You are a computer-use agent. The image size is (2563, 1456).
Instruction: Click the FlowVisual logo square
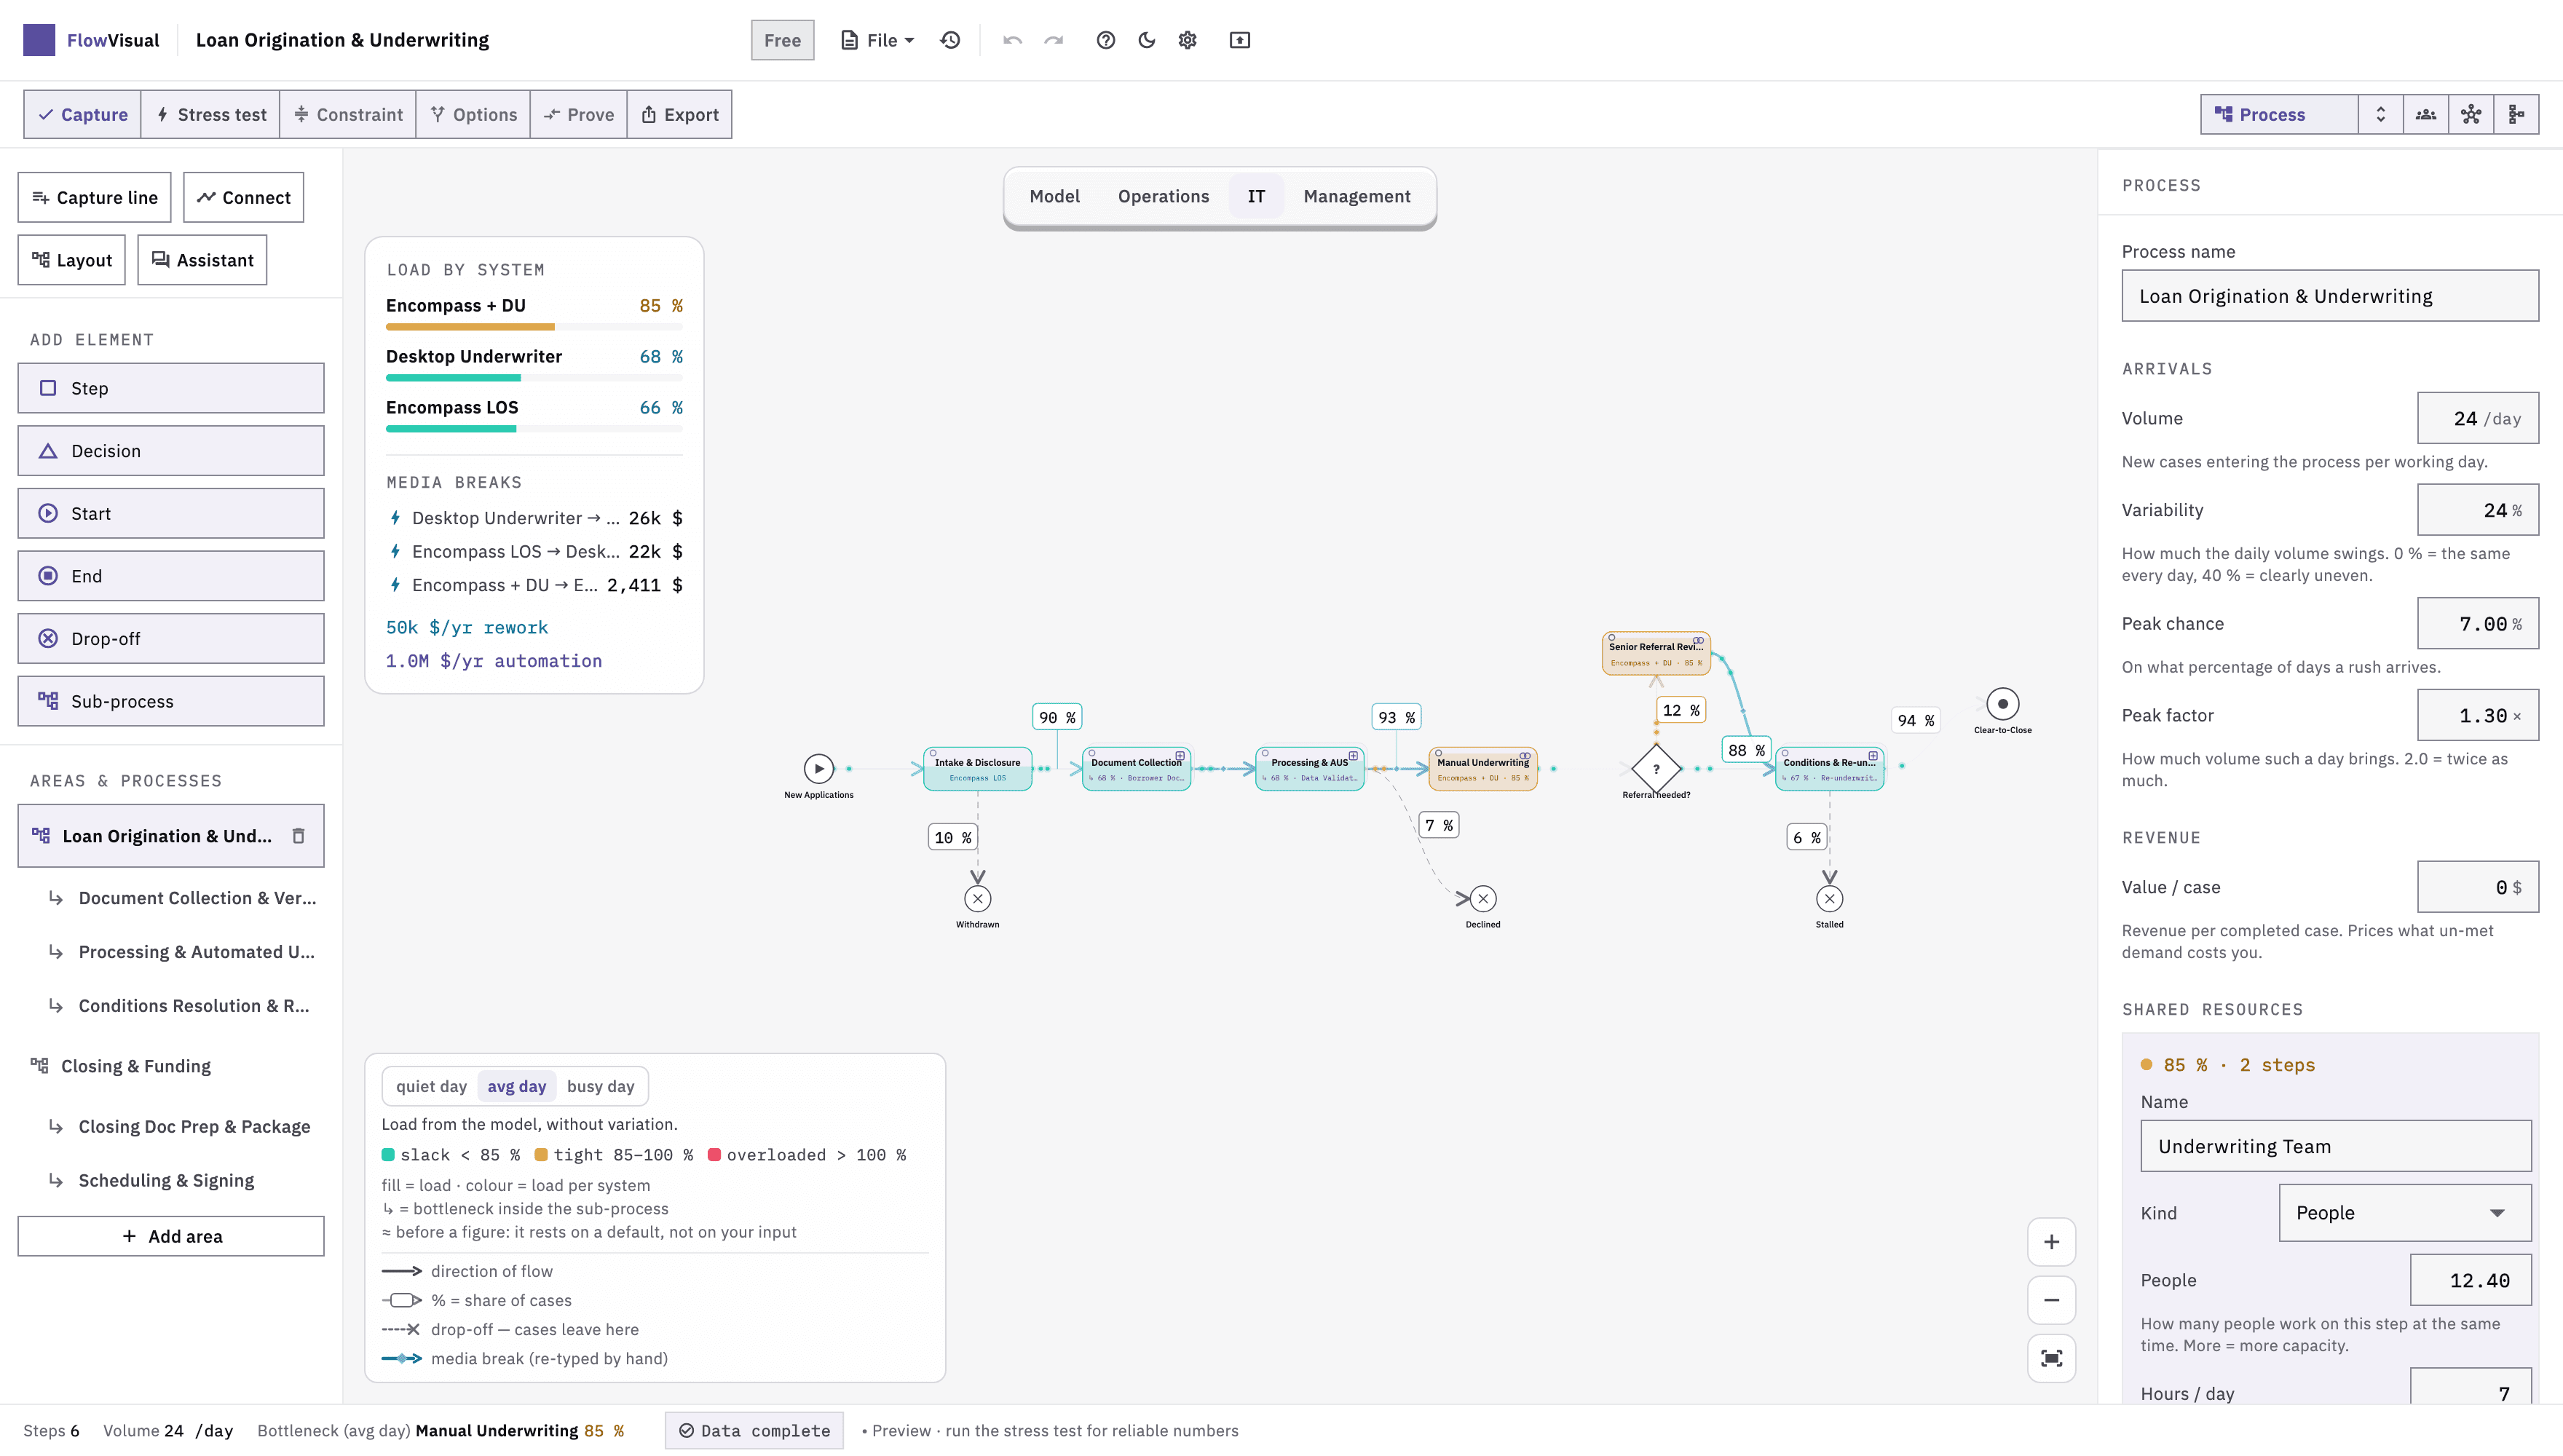(39, 40)
